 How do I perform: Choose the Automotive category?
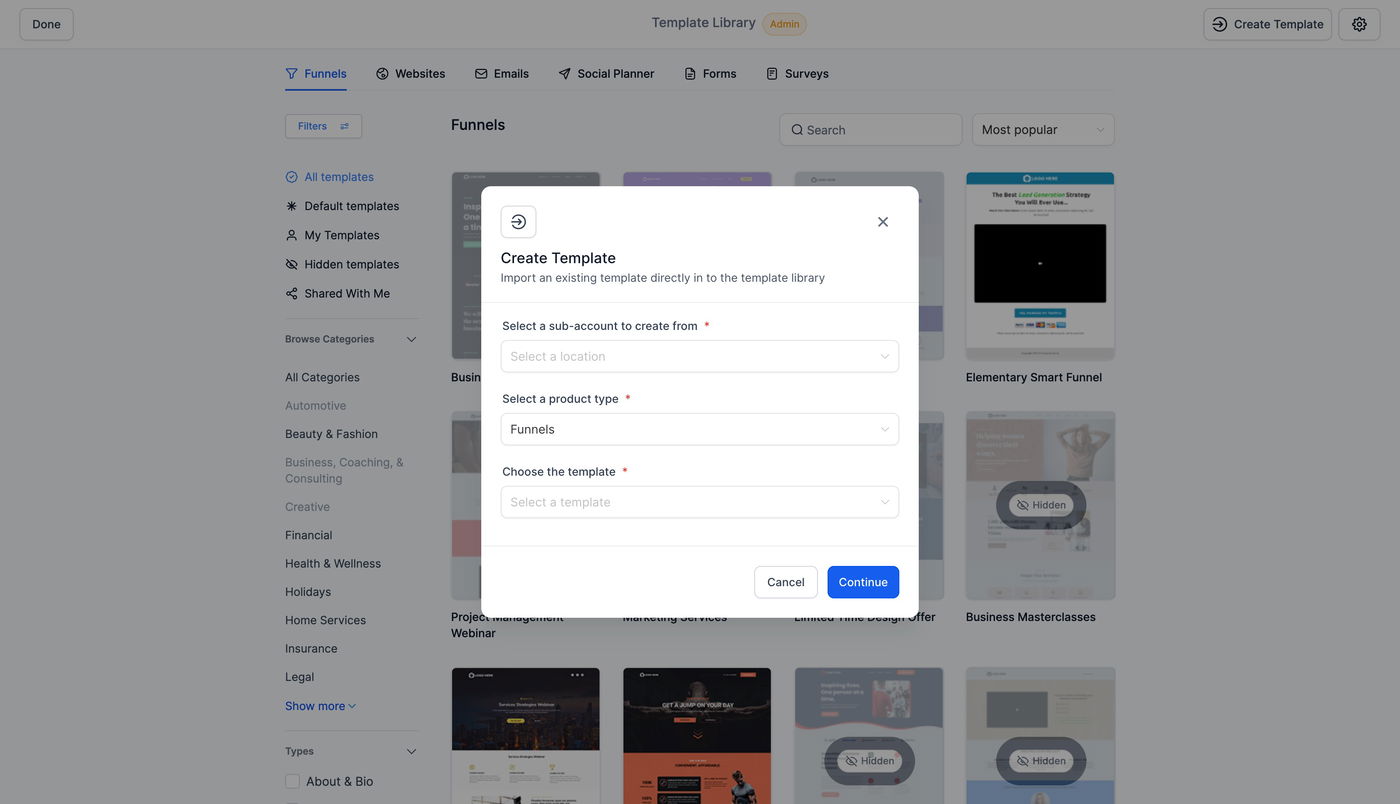pyautogui.click(x=315, y=406)
